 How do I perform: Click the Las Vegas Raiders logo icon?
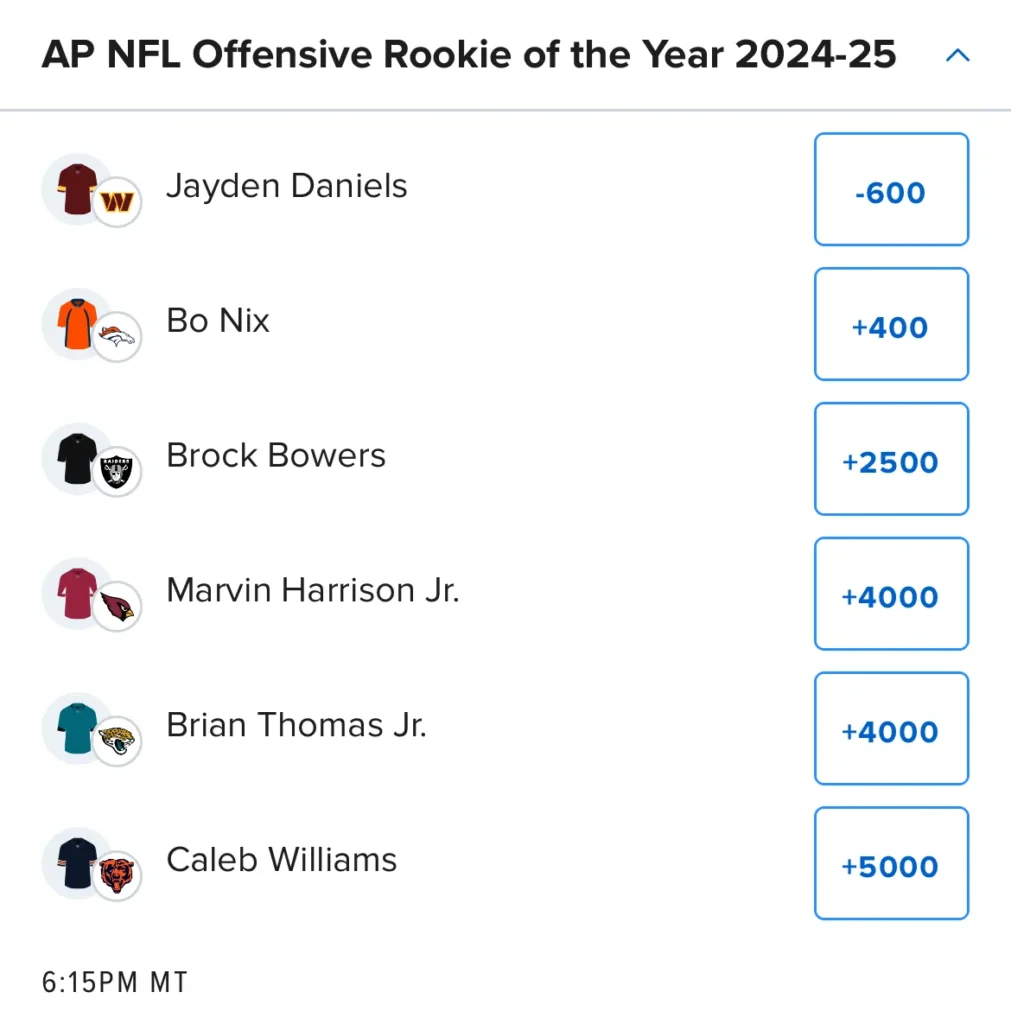(x=117, y=472)
